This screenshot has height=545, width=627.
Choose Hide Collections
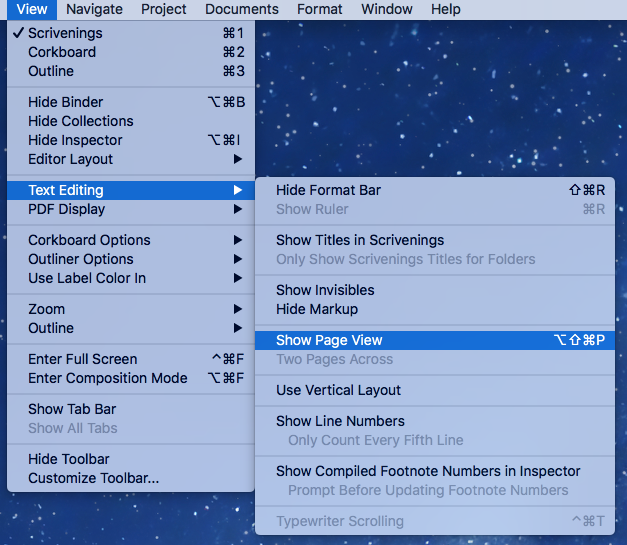pyautogui.click(x=131, y=121)
